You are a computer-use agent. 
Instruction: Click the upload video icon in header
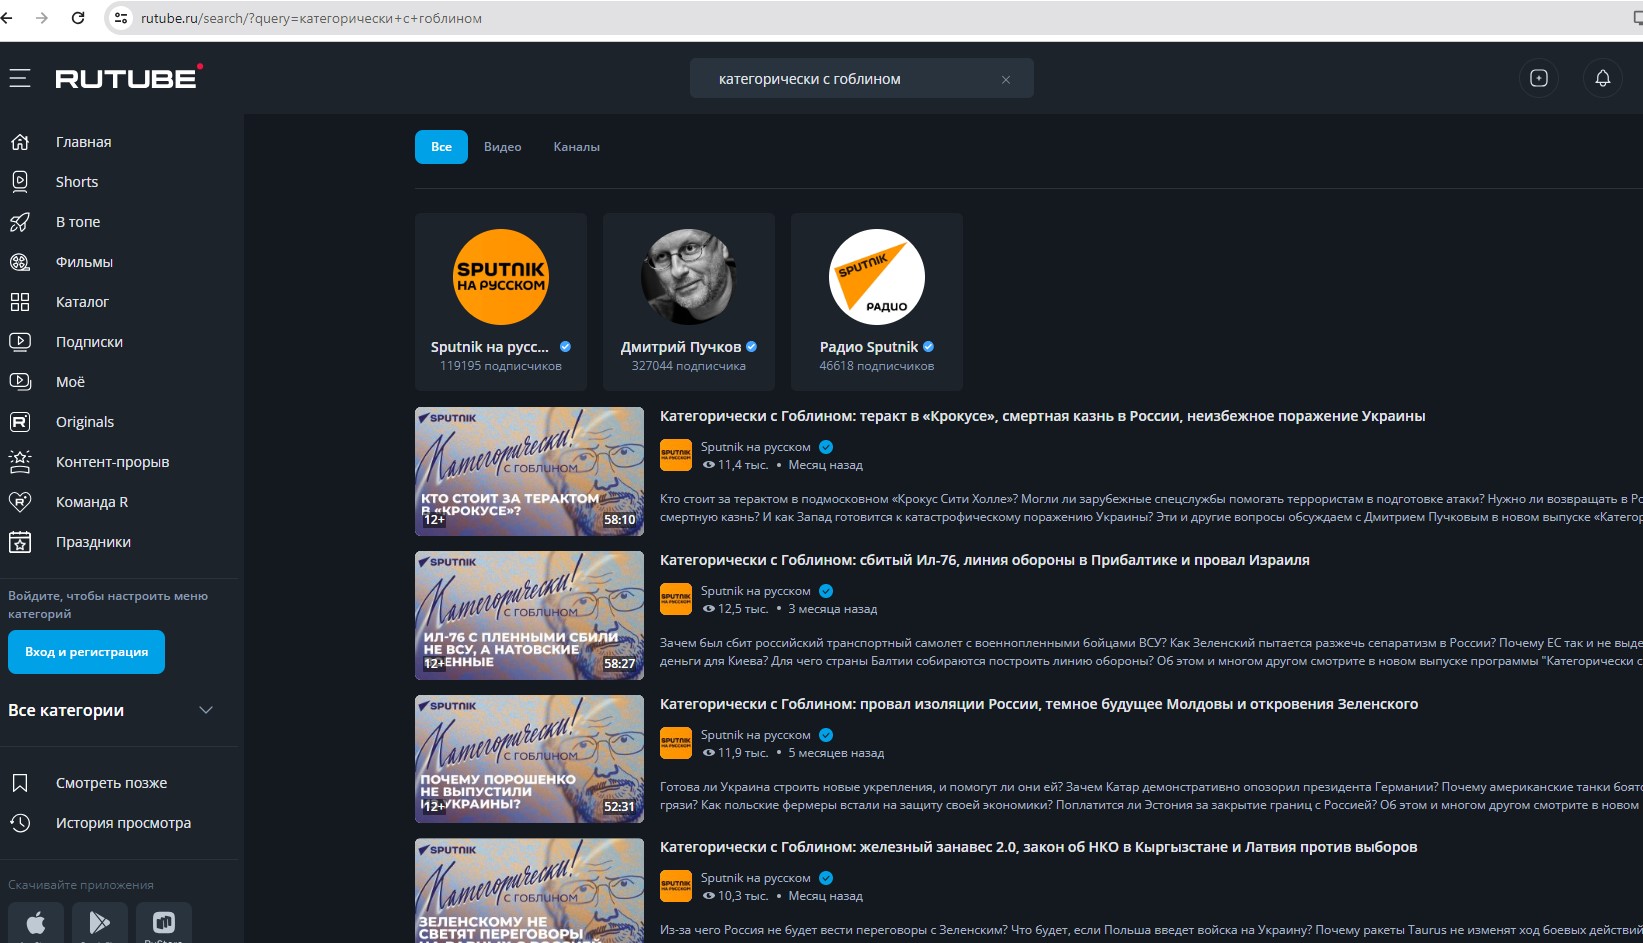pyautogui.click(x=1539, y=78)
